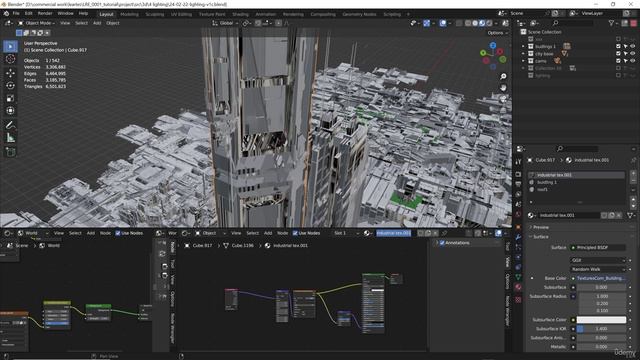
Task: Hide the cams collection eye
Action: pyautogui.click(x=633, y=61)
